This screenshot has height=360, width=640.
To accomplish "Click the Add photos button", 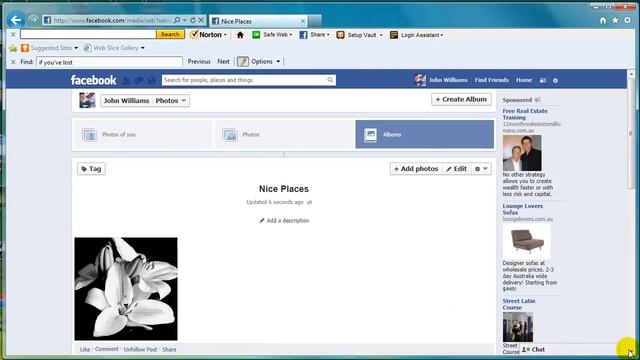I will click(416, 169).
